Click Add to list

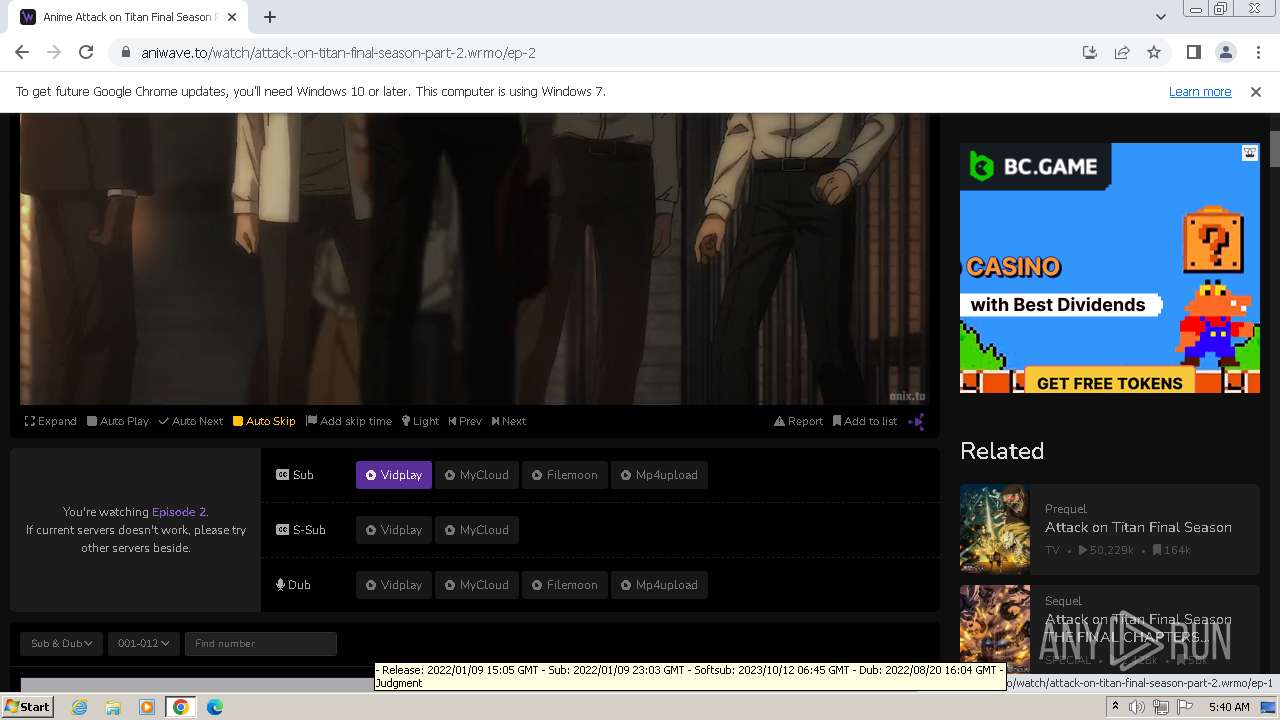(x=865, y=421)
